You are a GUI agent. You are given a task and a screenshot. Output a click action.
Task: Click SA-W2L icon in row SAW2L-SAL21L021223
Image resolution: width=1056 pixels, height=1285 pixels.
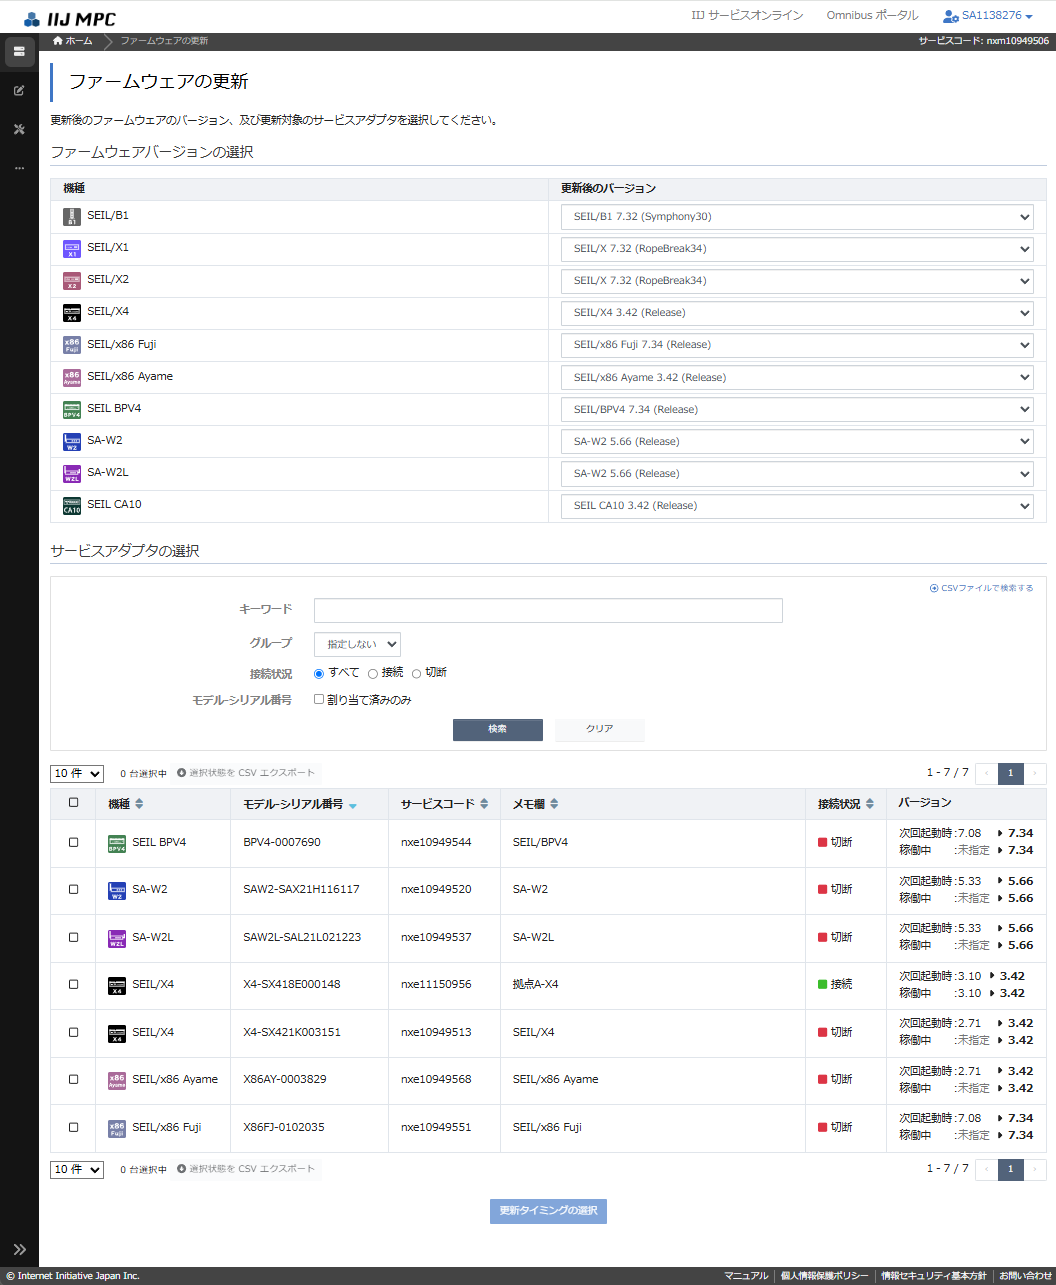[x=117, y=938]
